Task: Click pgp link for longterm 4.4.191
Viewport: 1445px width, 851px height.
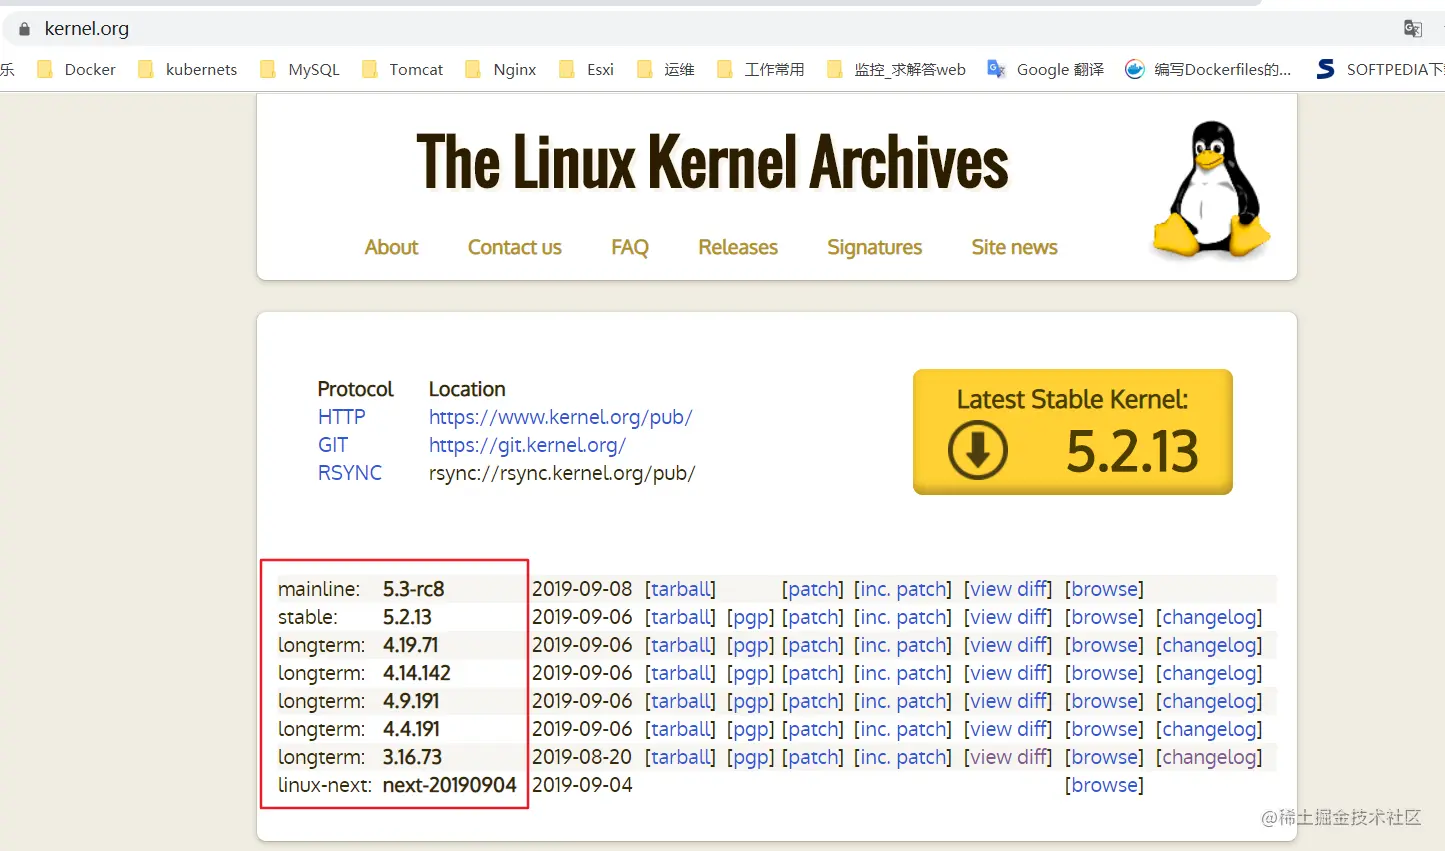Action: click(x=751, y=729)
